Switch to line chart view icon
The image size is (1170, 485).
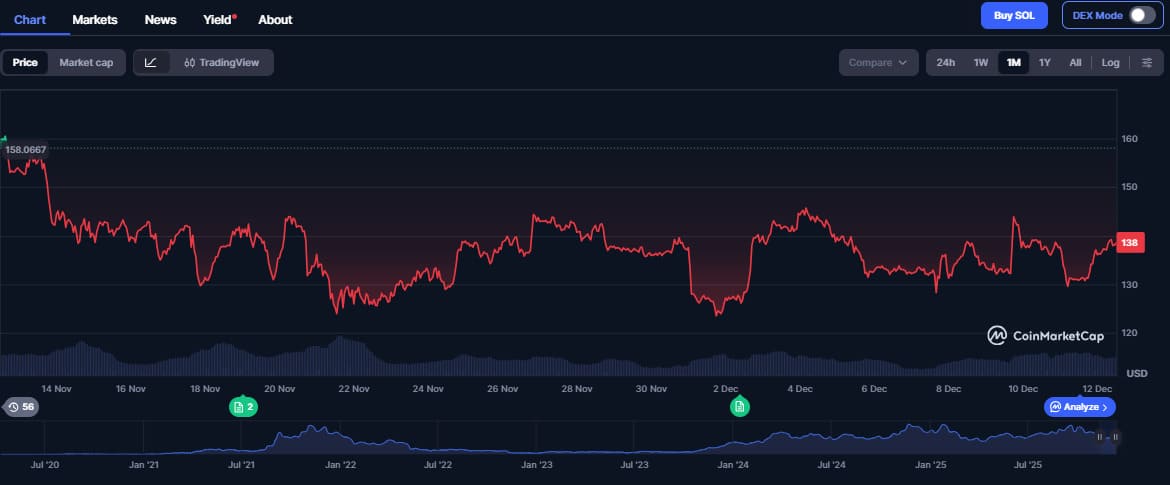point(151,62)
